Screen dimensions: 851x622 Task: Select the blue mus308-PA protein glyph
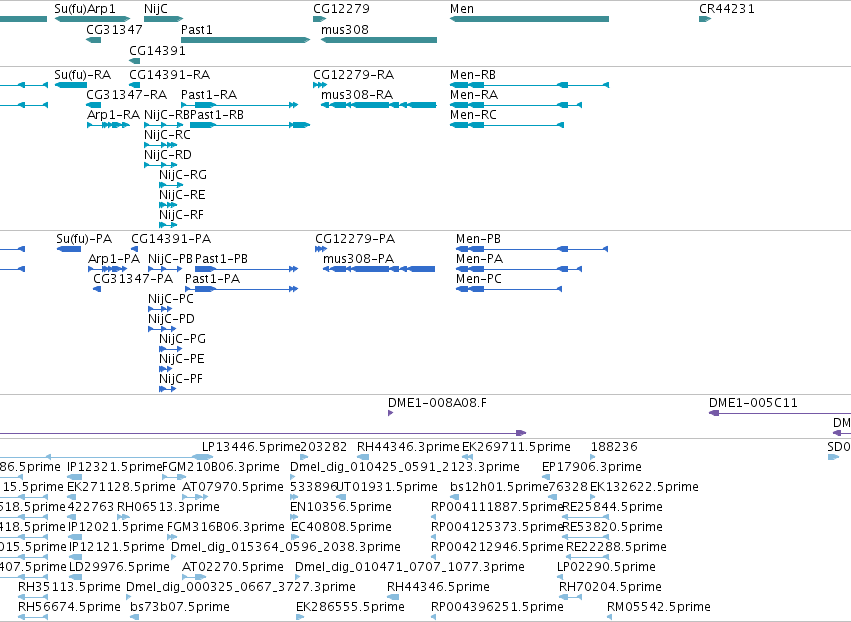point(379,269)
